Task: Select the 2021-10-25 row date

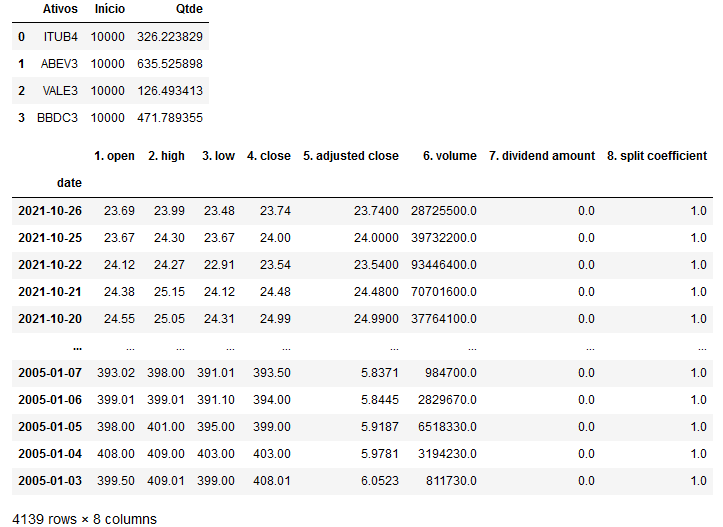Action: tap(50, 238)
